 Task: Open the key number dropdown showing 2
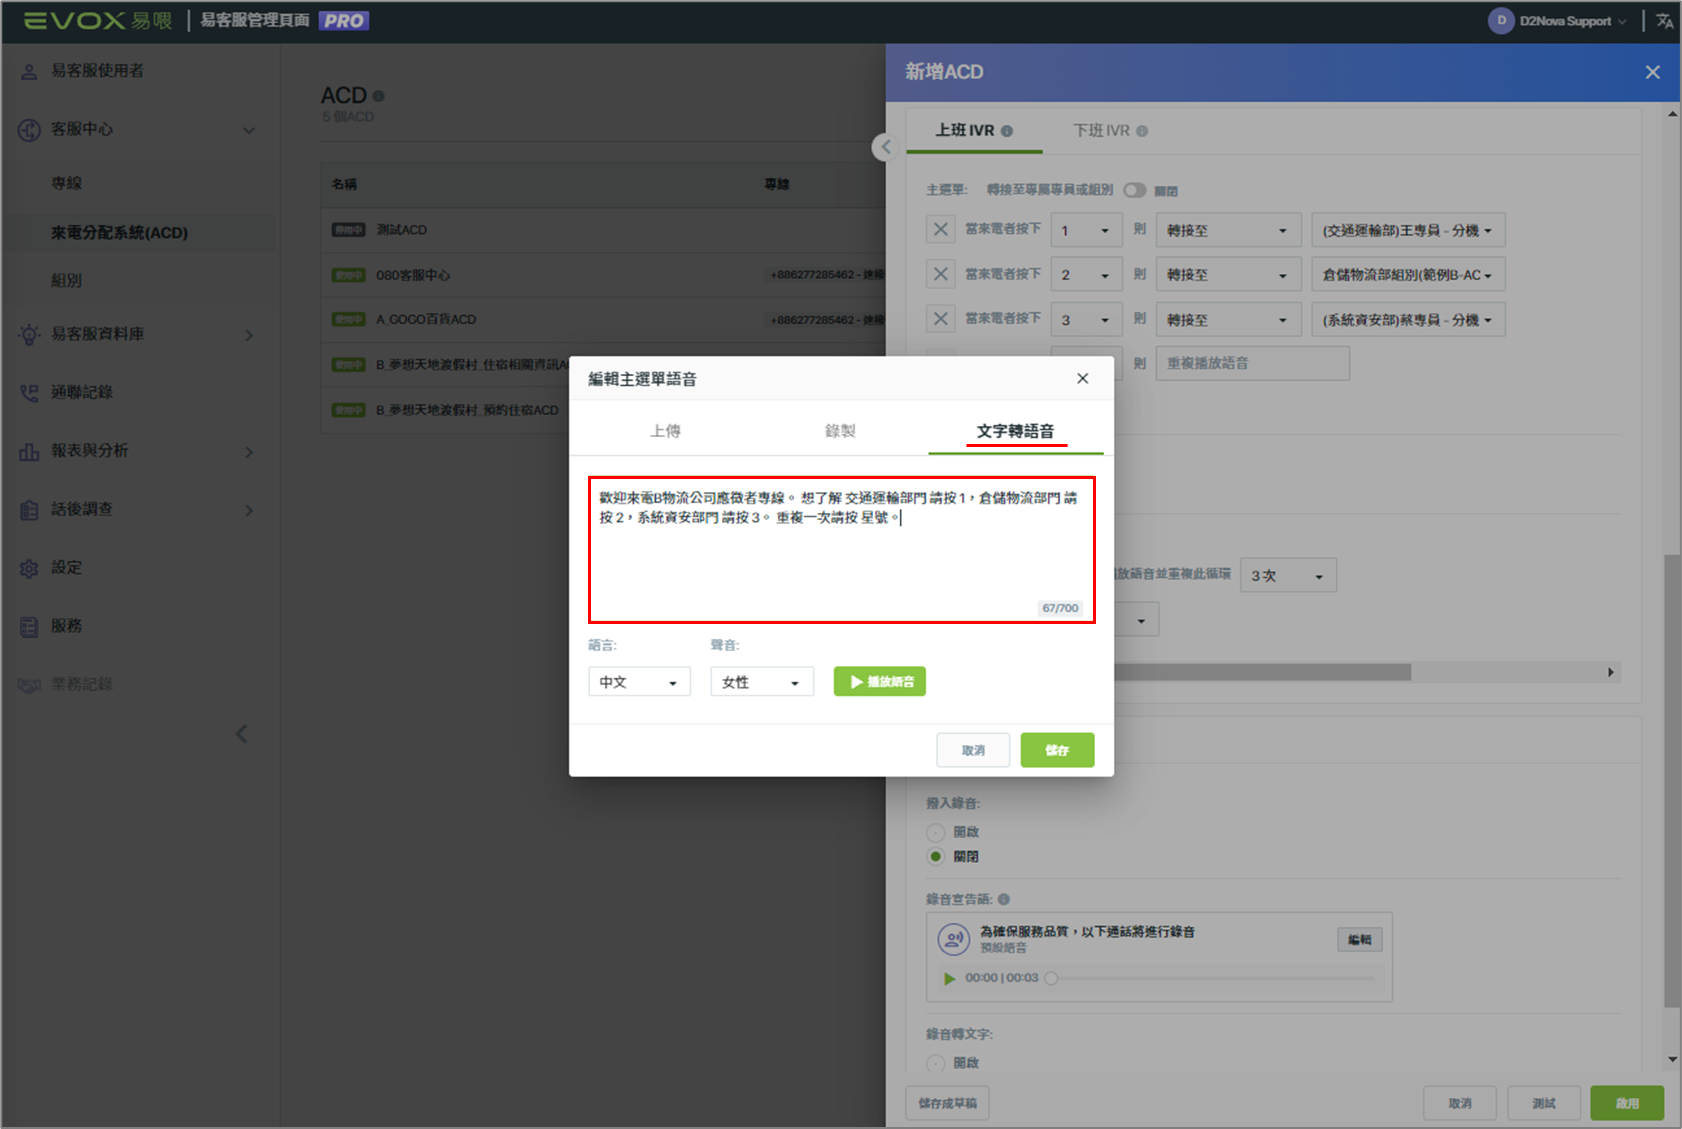(1086, 274)
